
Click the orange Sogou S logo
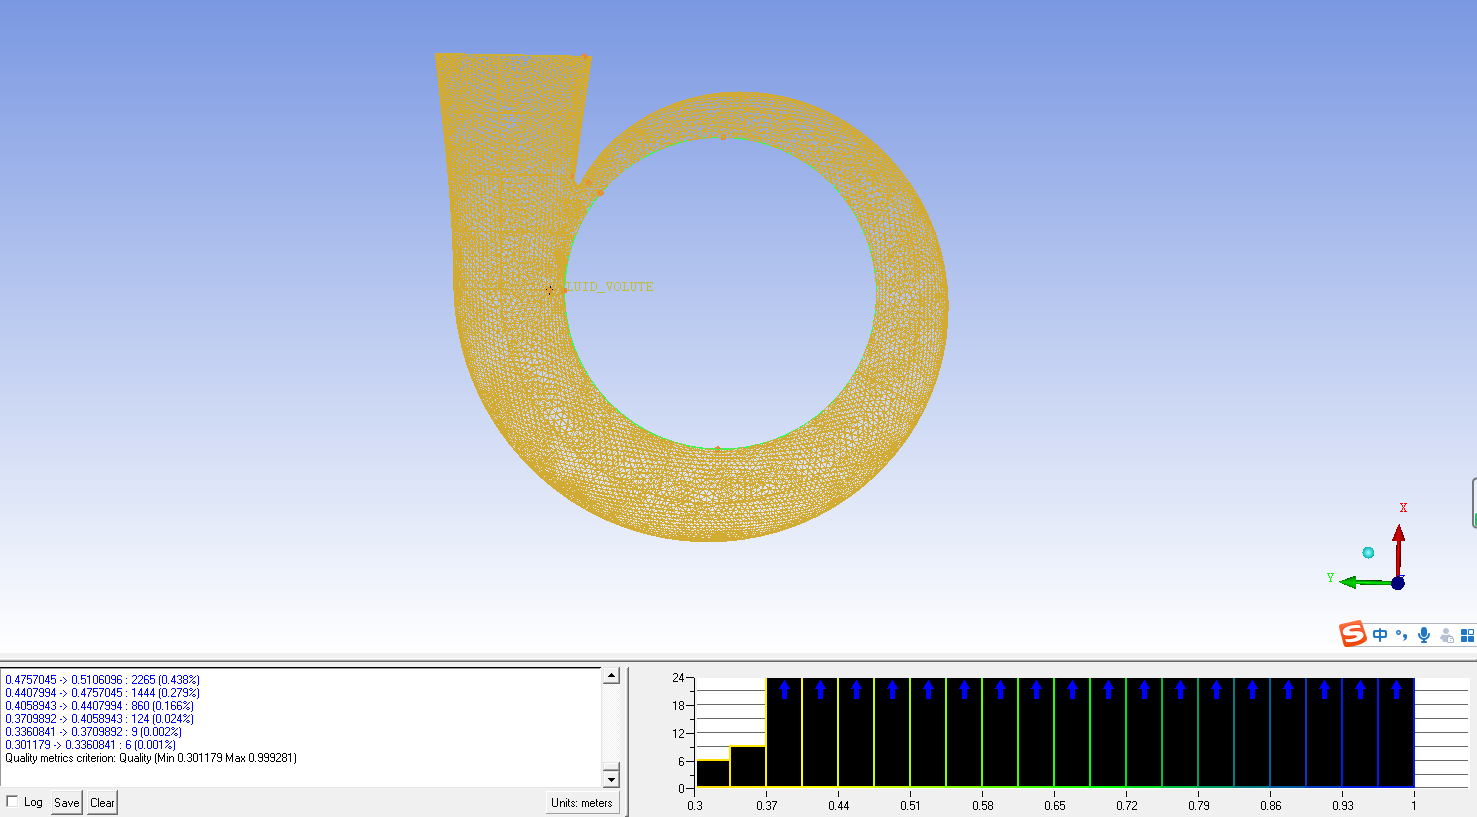pyautogui.click(x=1352, y=634)
